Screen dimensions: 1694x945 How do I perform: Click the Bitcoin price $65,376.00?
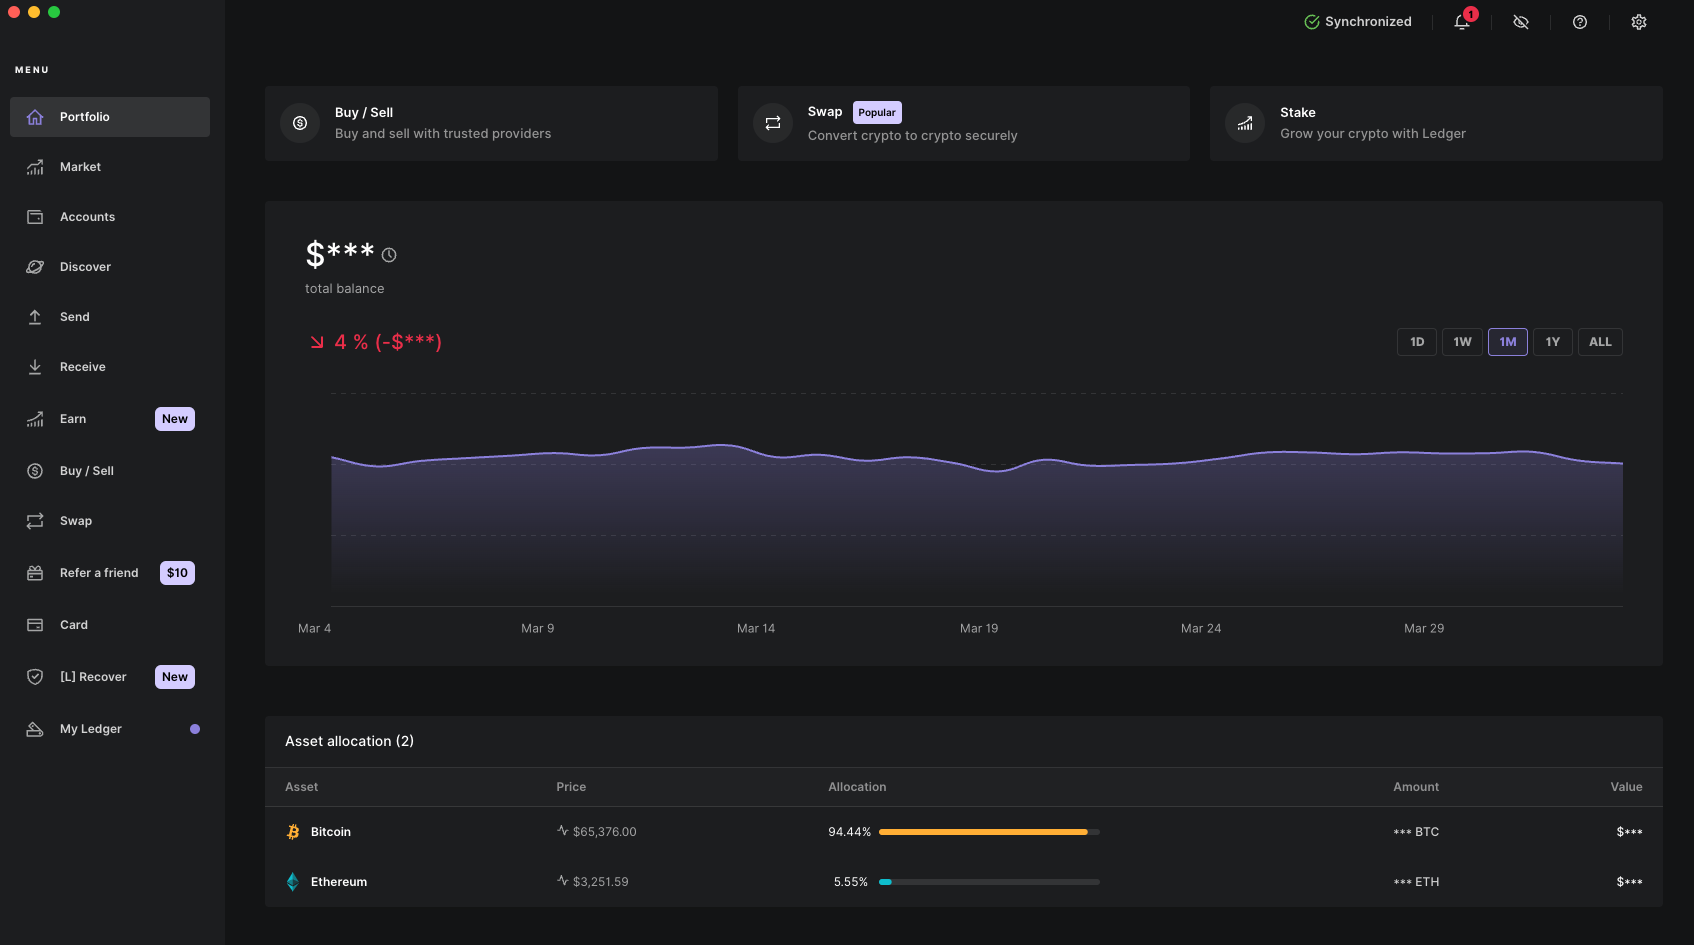point(605,832)
